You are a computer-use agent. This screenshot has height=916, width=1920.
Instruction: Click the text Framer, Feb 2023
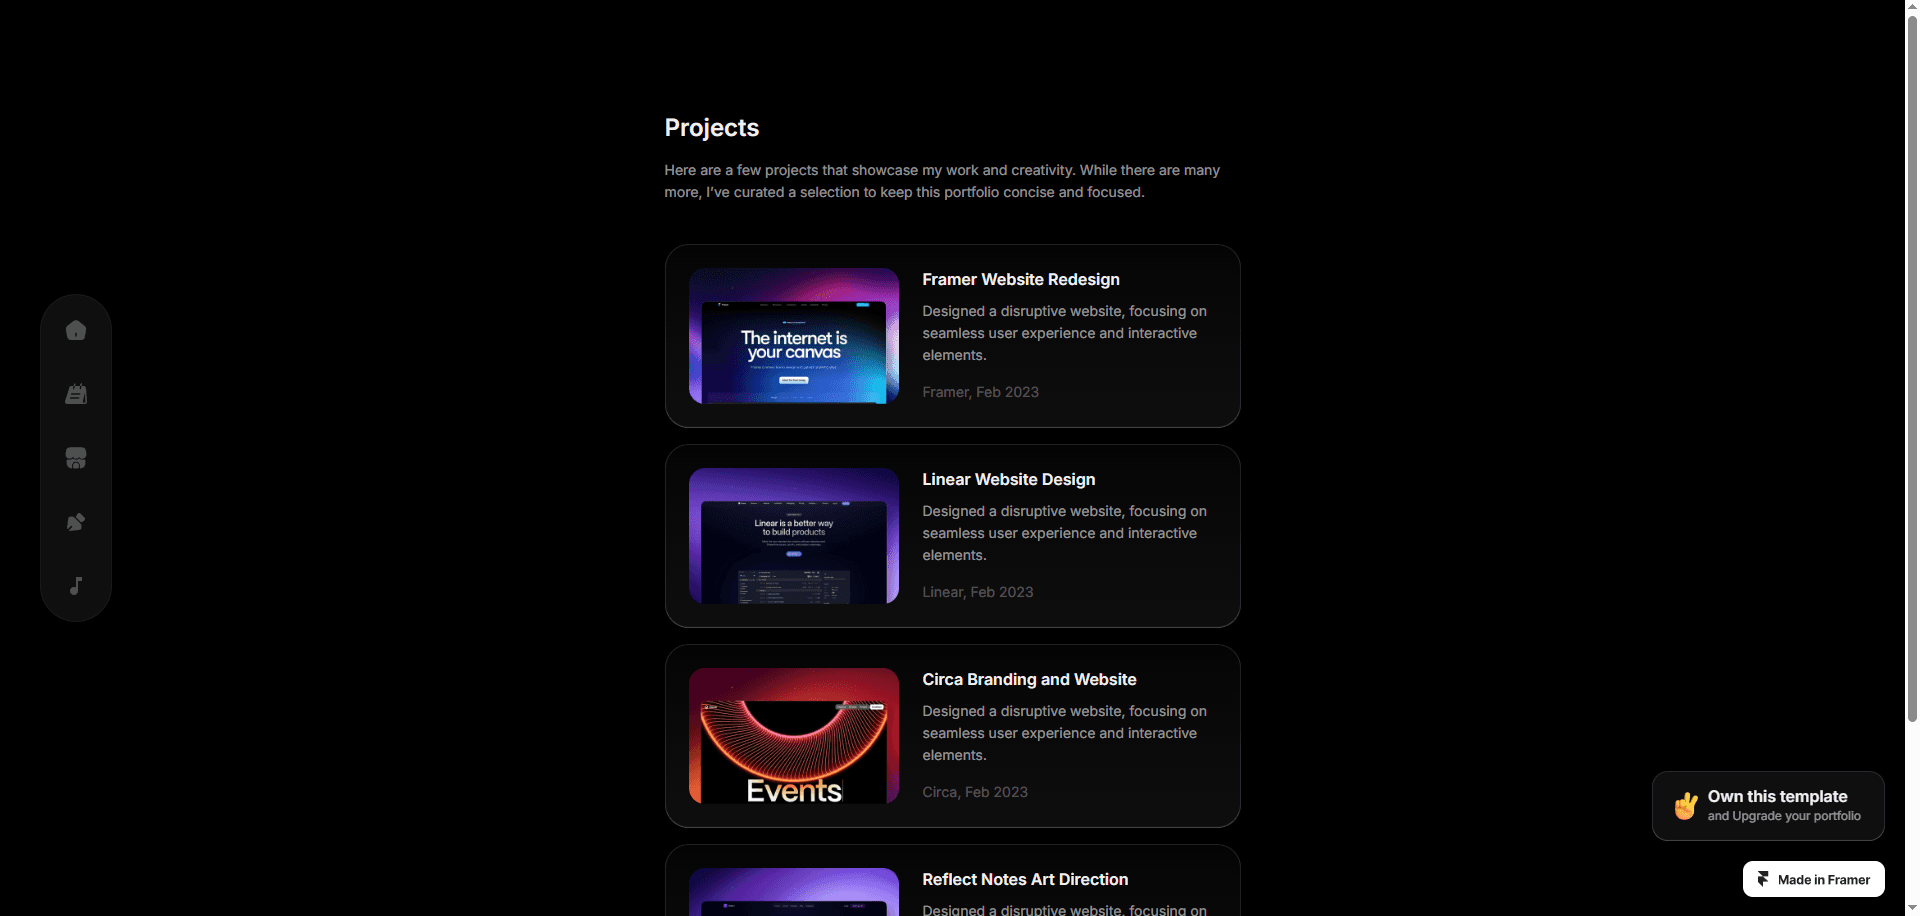pyautogui.click(x=980, y=392)
